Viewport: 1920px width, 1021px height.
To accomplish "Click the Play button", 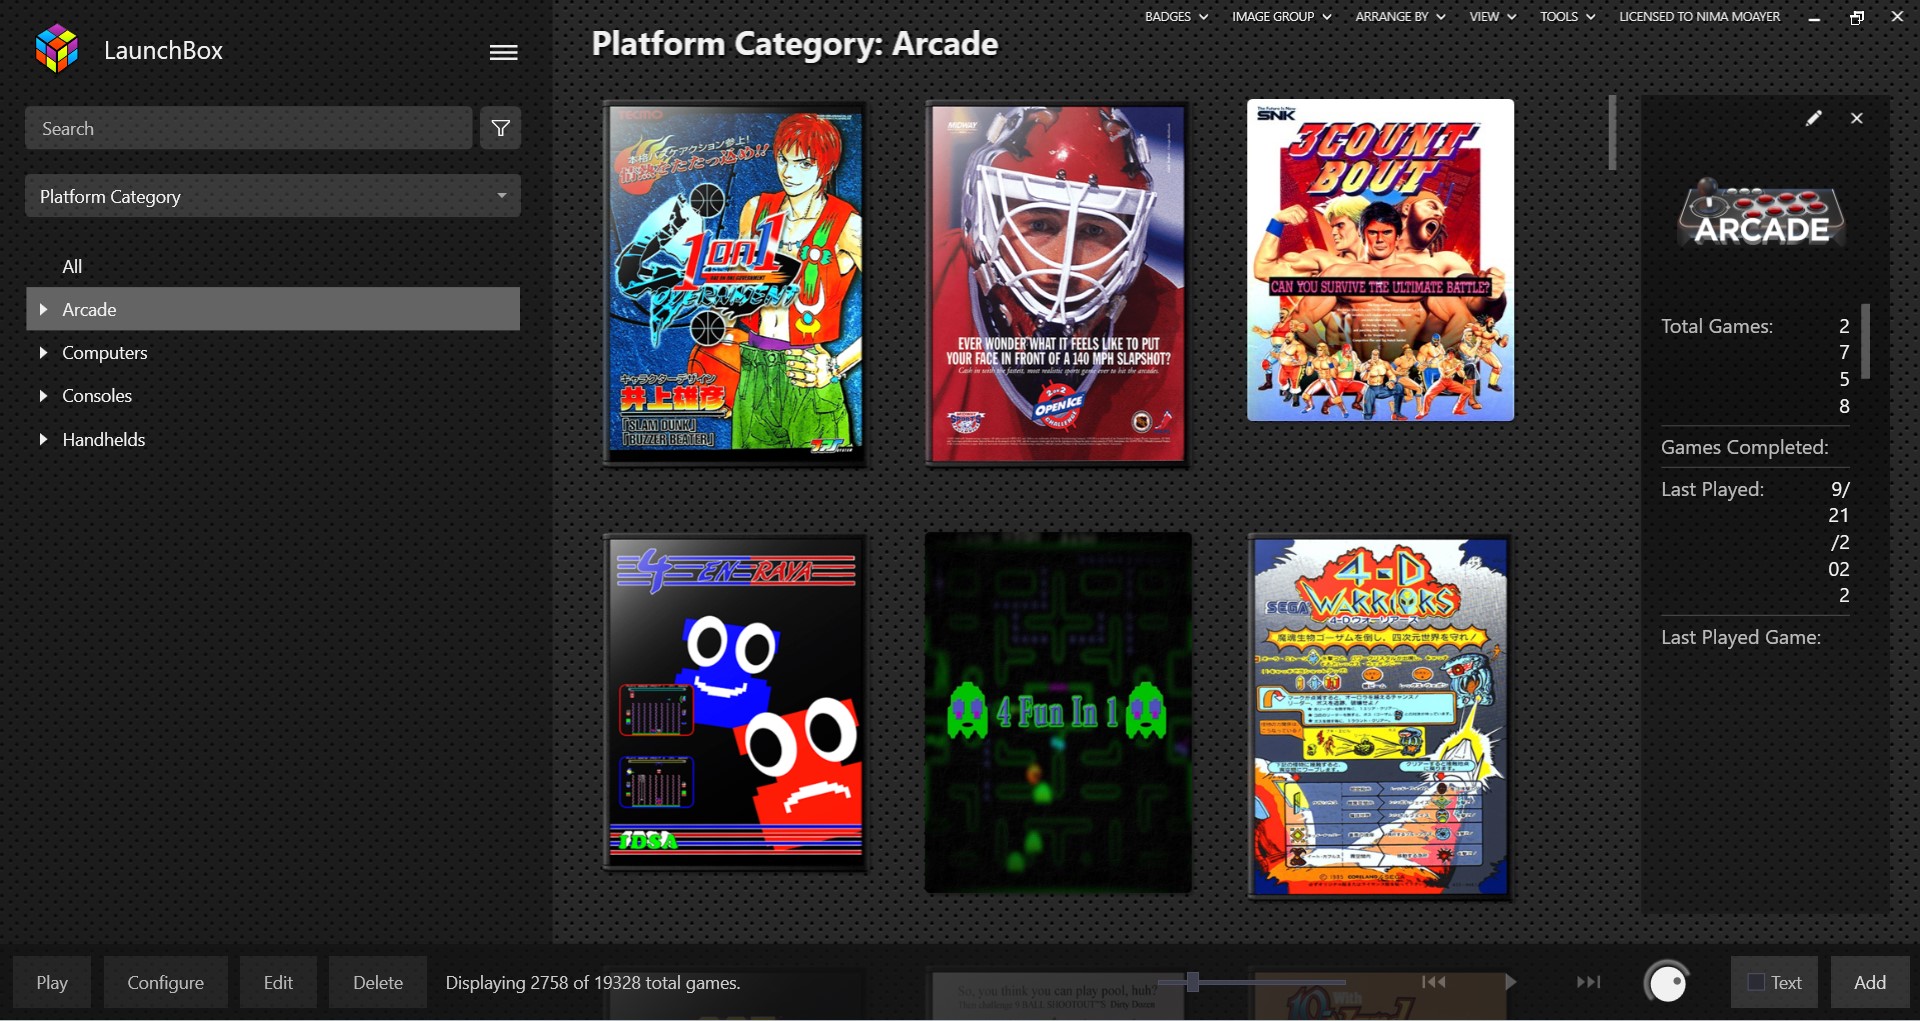I will point(52,982).
